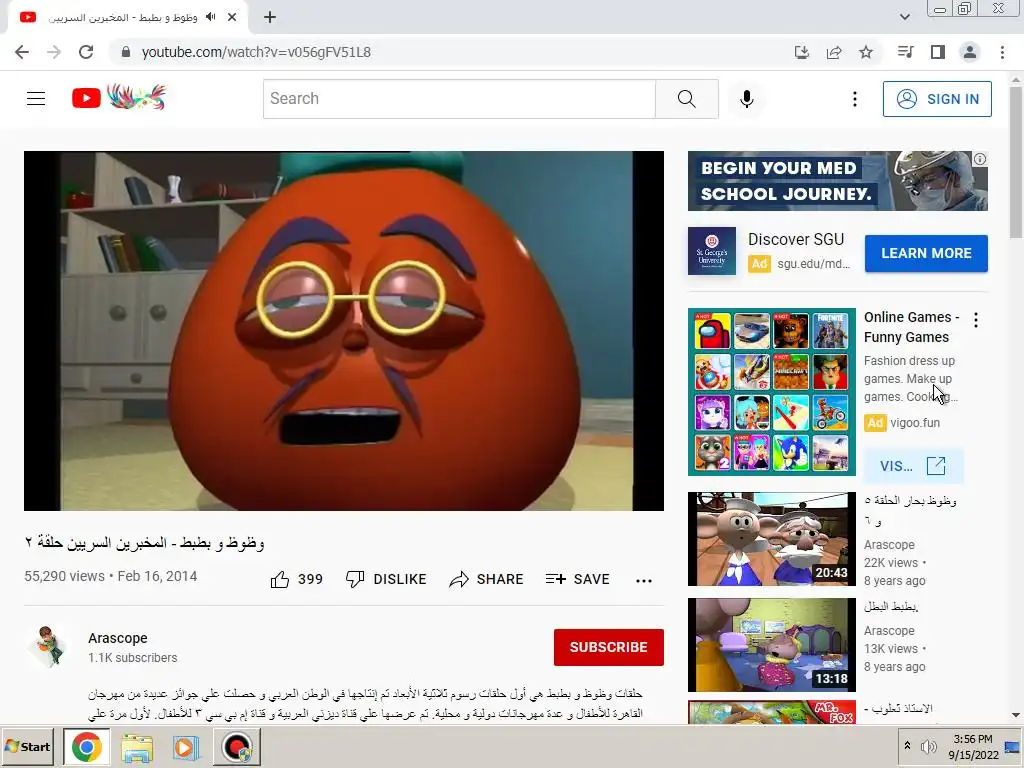The height and width of the screenshot is (768, 1024).
Task: Click the page vertical scrollbar thumb
Action: click(1016, 161)
